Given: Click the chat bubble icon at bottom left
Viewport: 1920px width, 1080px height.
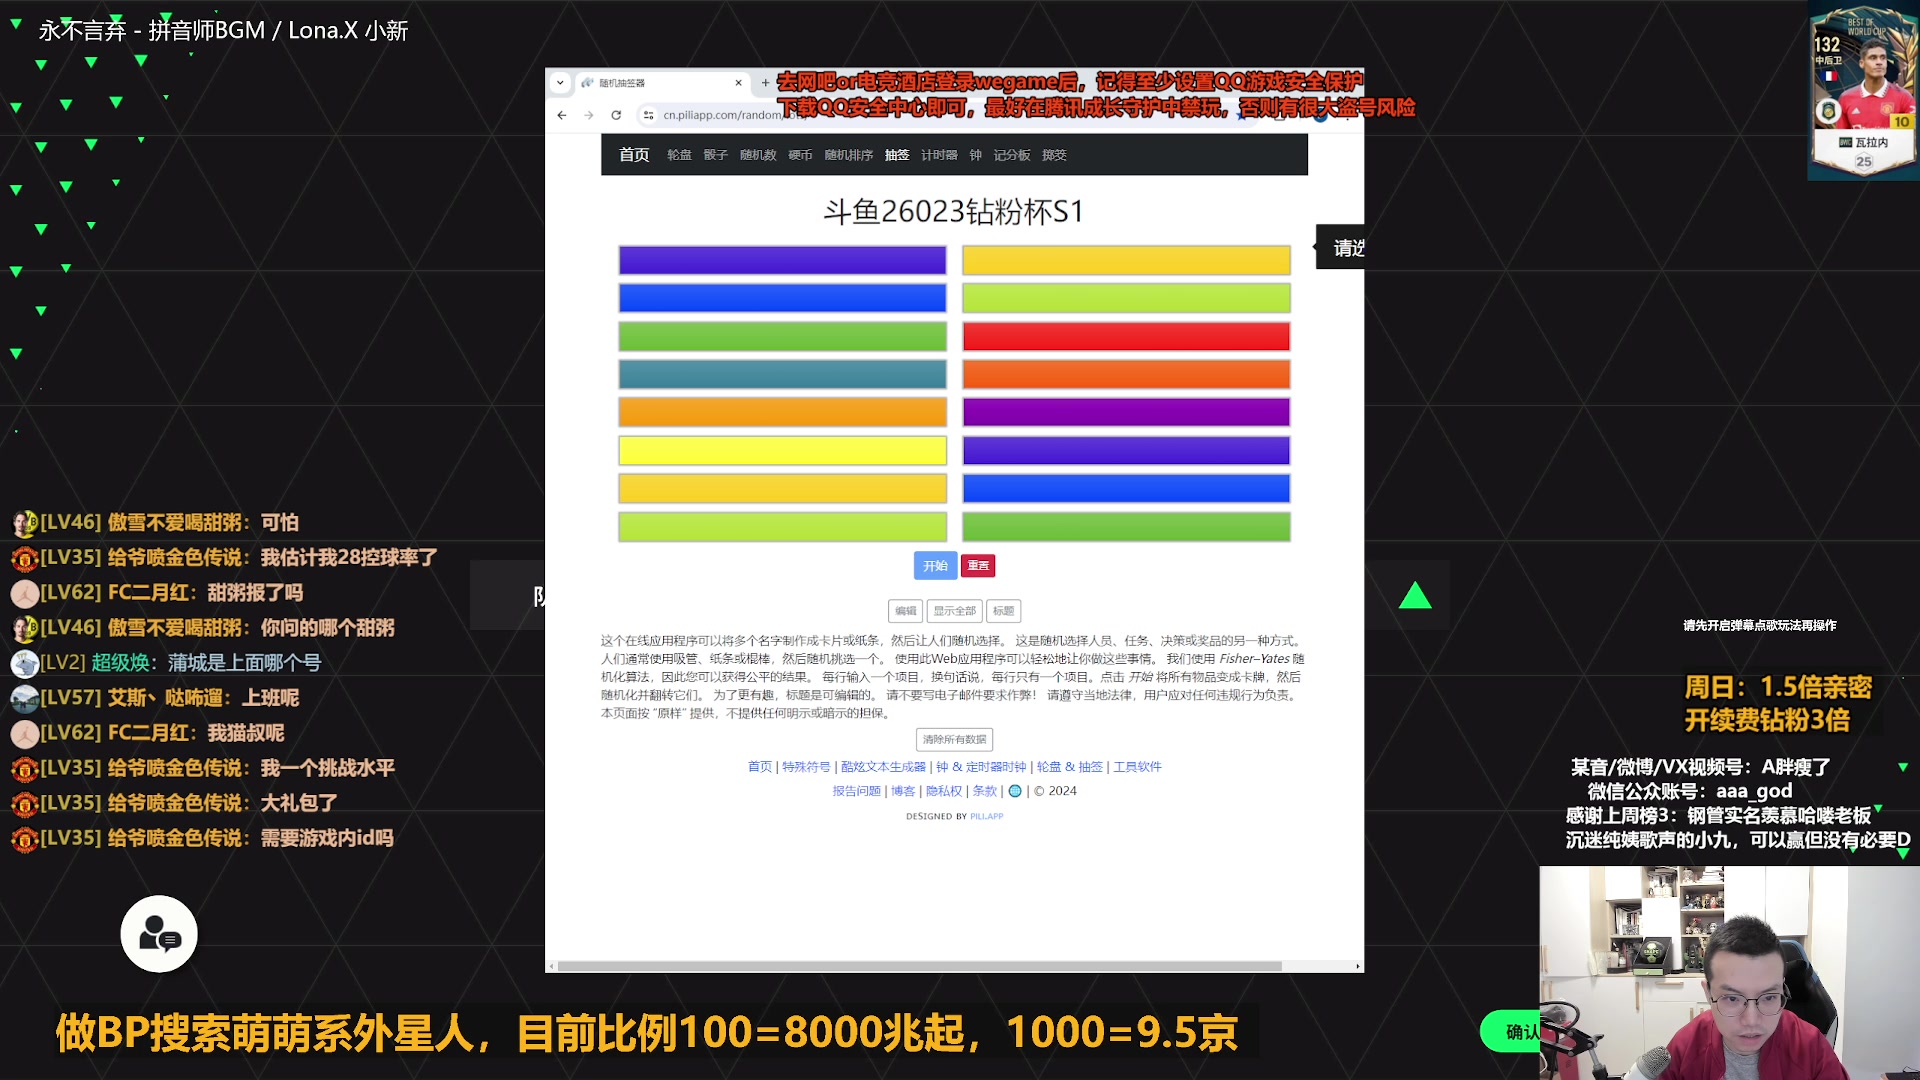Looking at the screenshot, I should tap(158, 933).
